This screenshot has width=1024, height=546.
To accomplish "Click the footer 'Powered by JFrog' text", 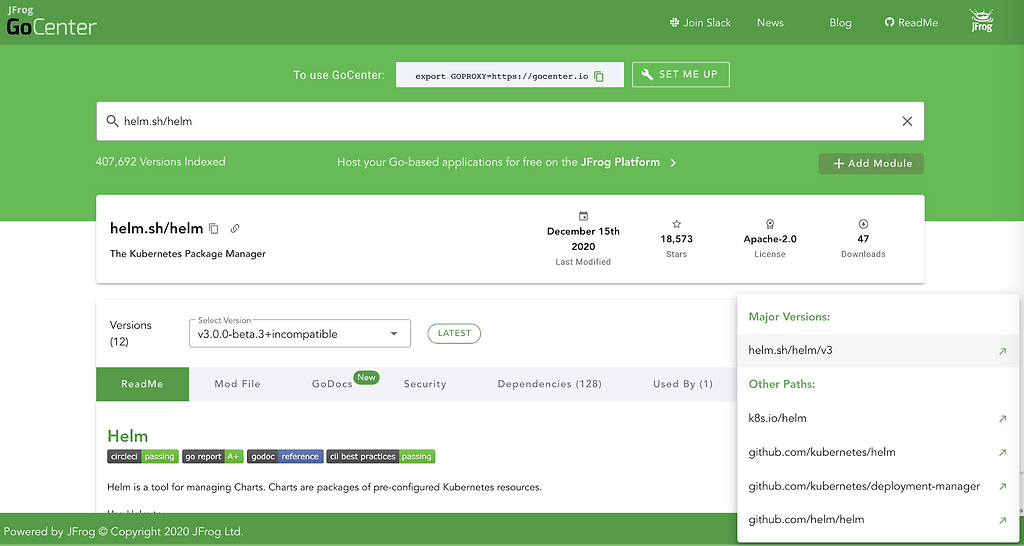I will (x=123, y=532).
